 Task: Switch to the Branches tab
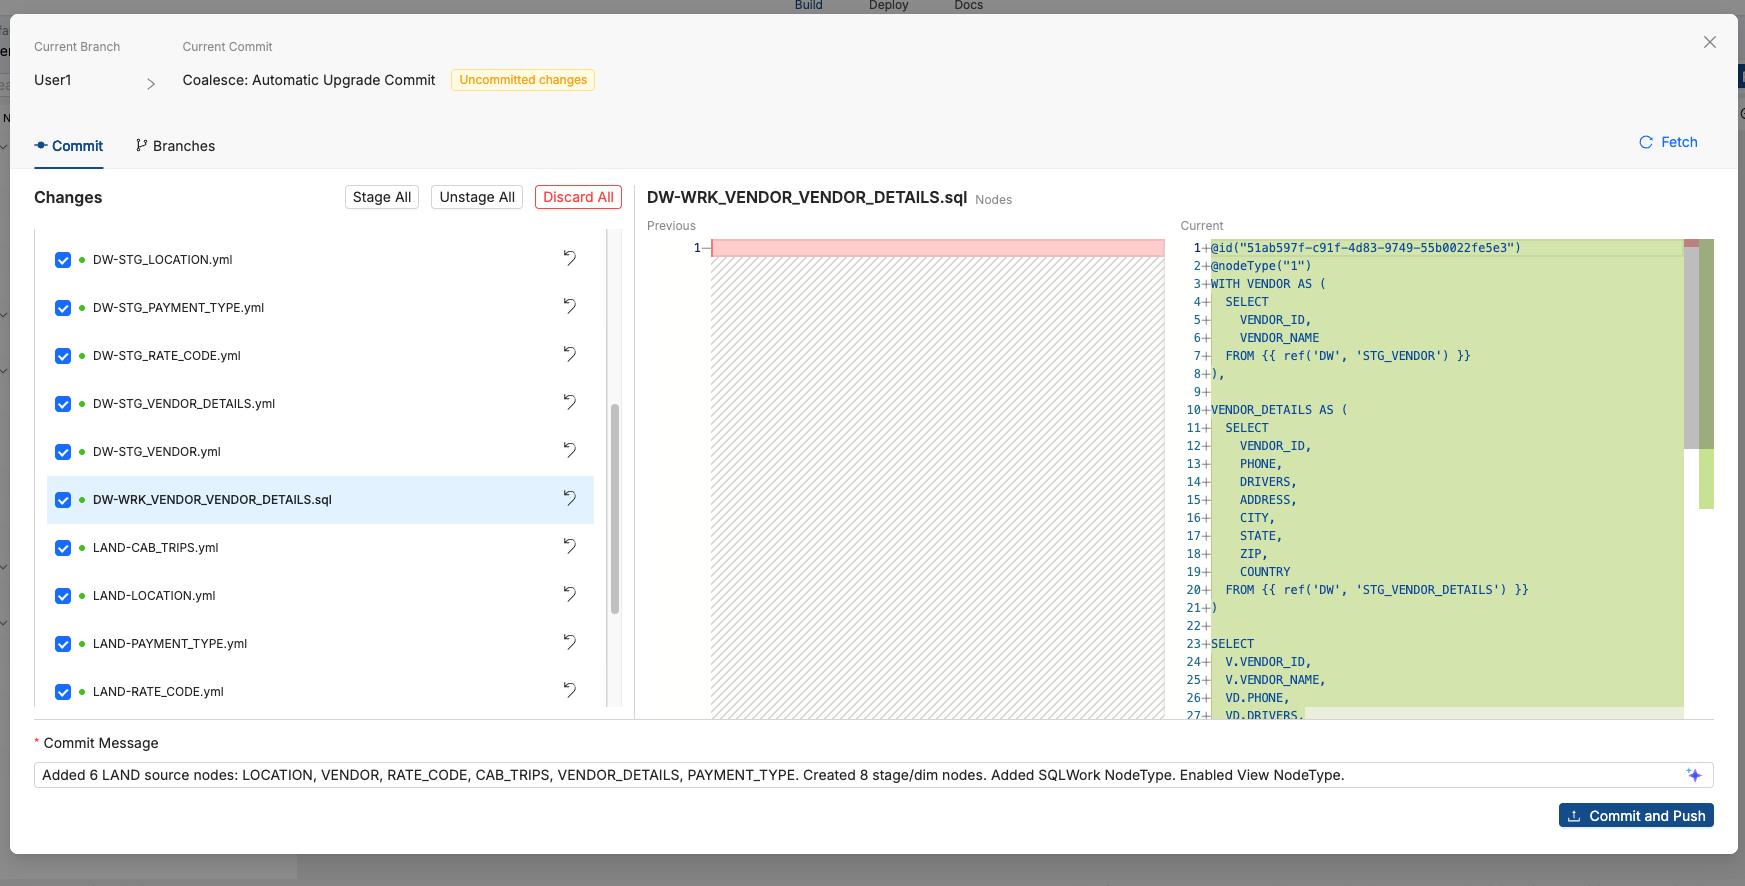click(175, 146)
